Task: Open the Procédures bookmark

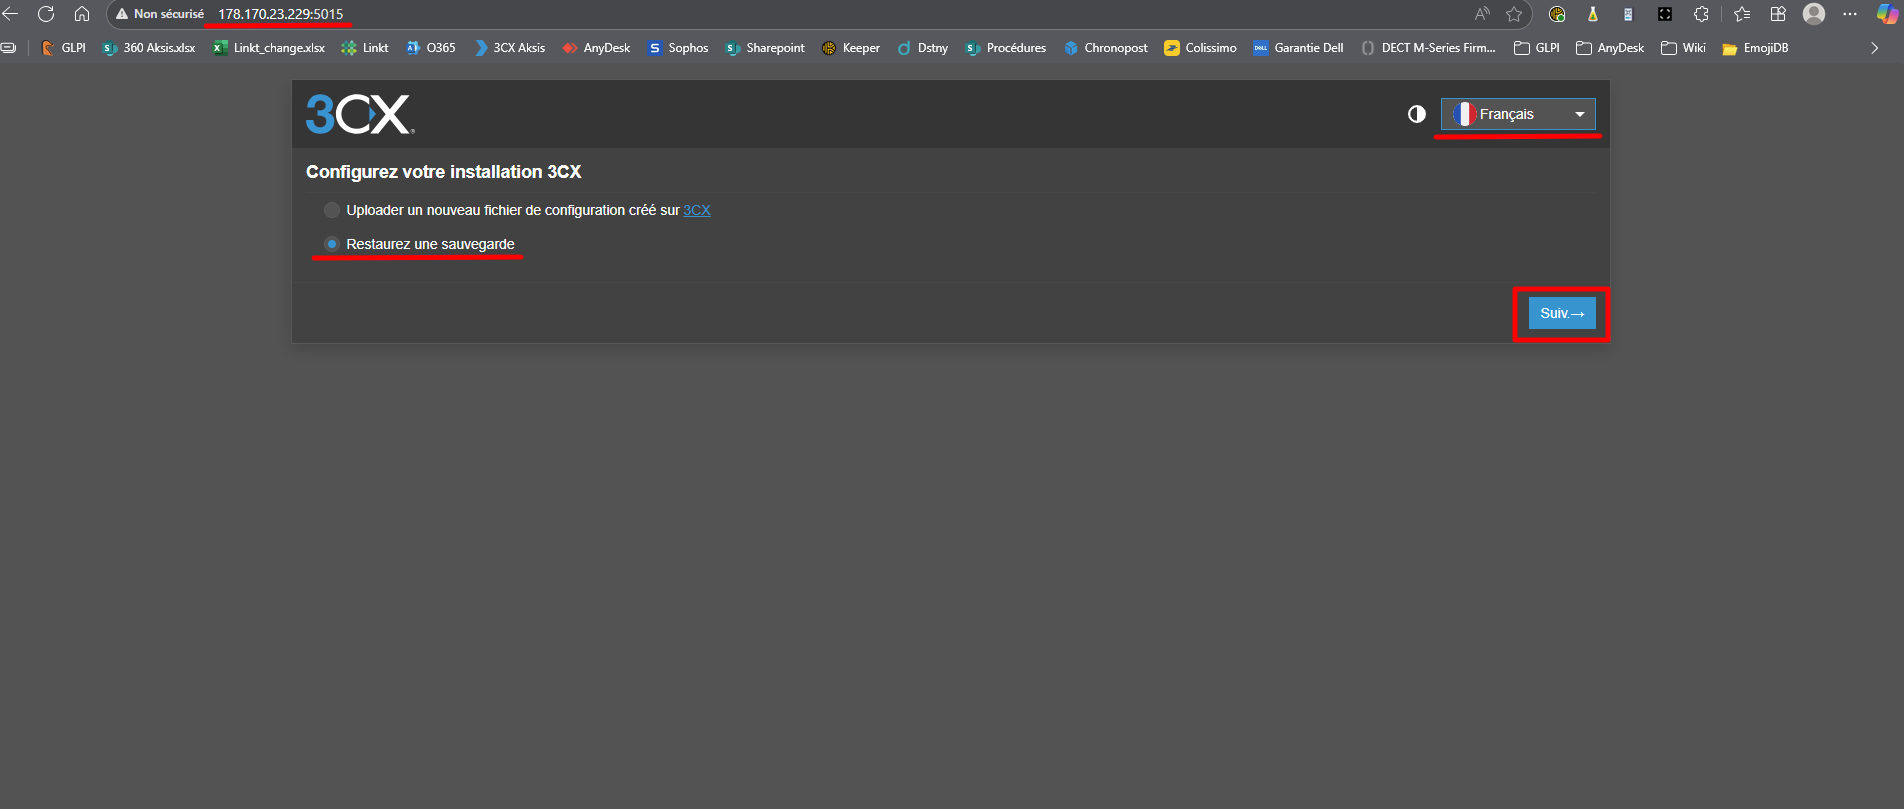Action: [x=1006, y=48]
